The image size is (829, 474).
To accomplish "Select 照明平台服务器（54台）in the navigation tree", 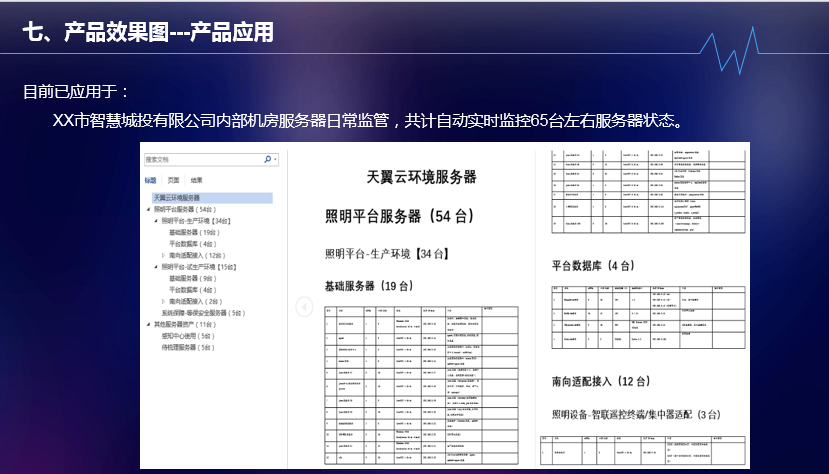I will pyautogui.click(x=185, y=209).
